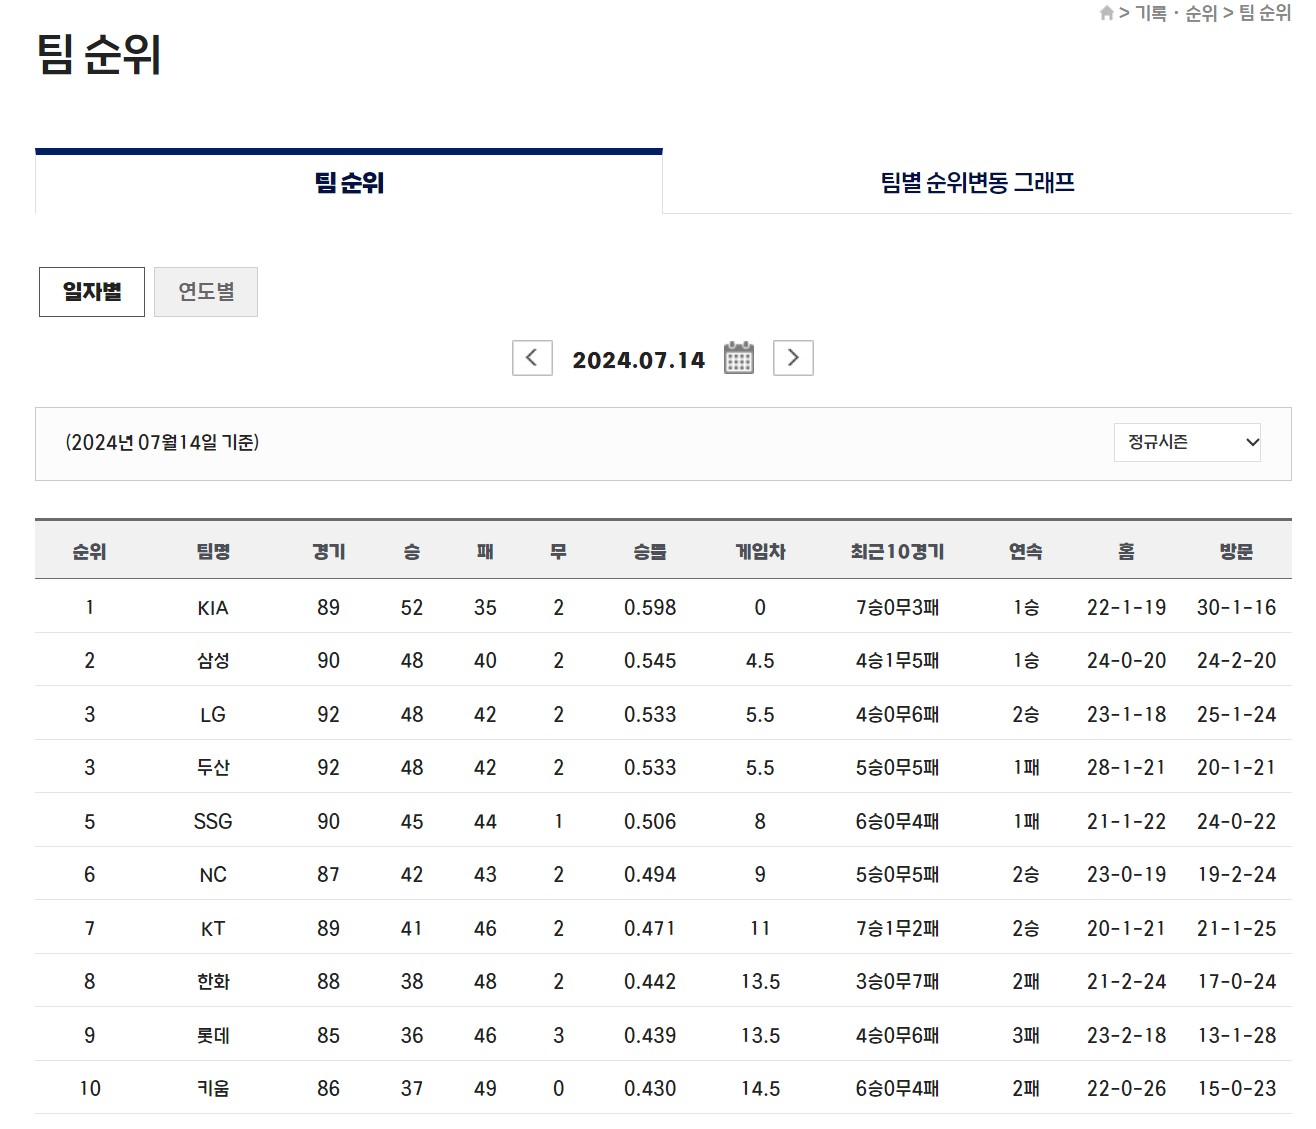Click KIA recent record 7승0무3패
The width and height of the screenshot is (1316, 1129).
(897, 608)
